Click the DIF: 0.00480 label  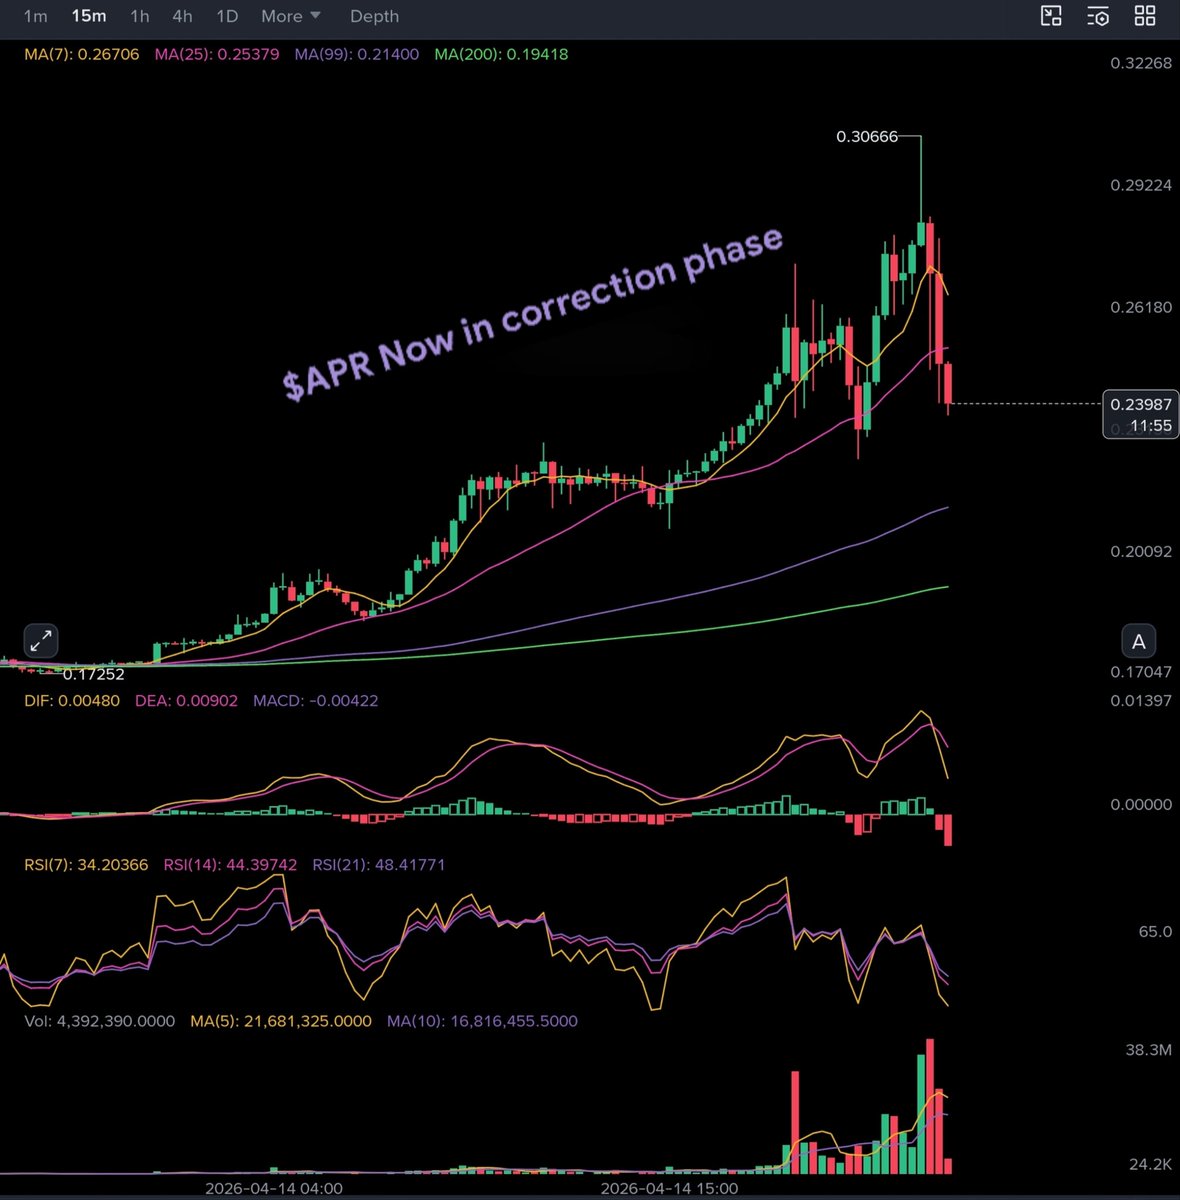(72, 701)
